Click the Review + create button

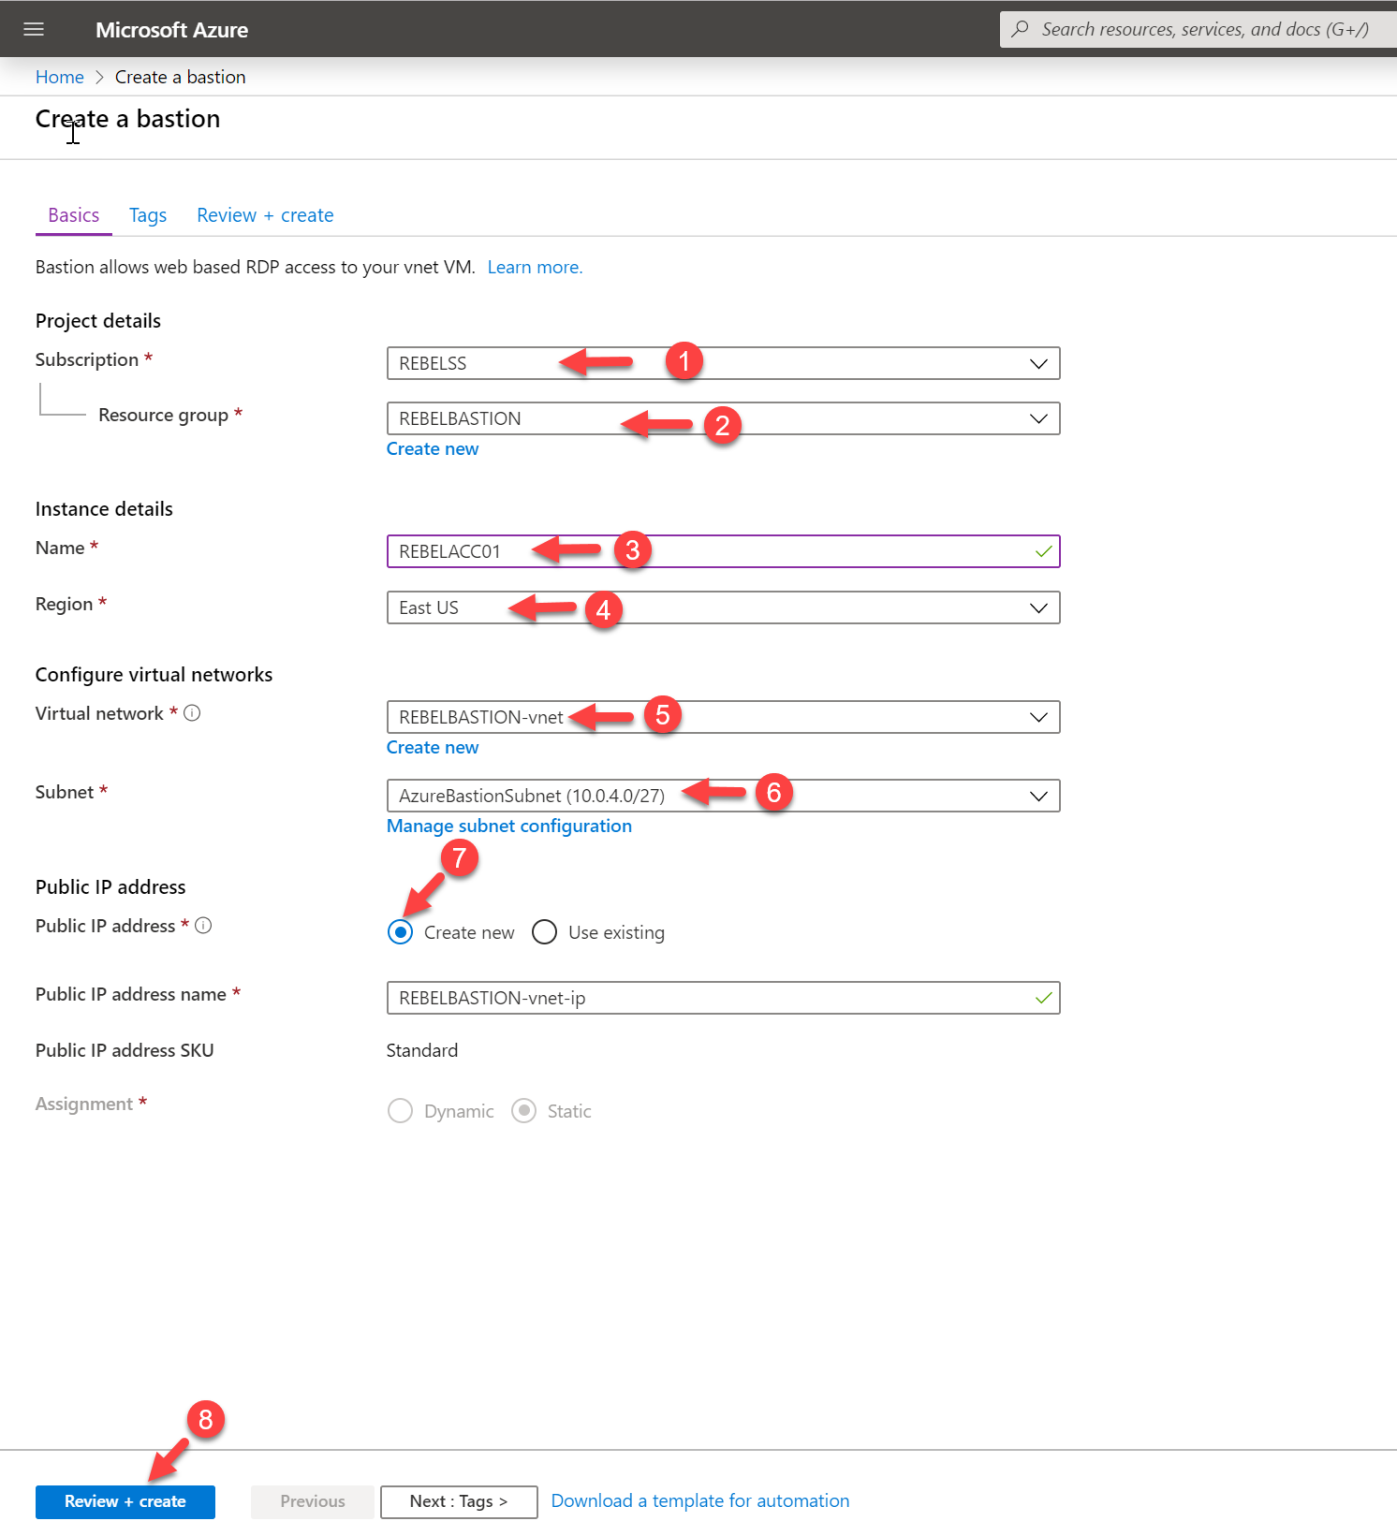pos(124,1501)
